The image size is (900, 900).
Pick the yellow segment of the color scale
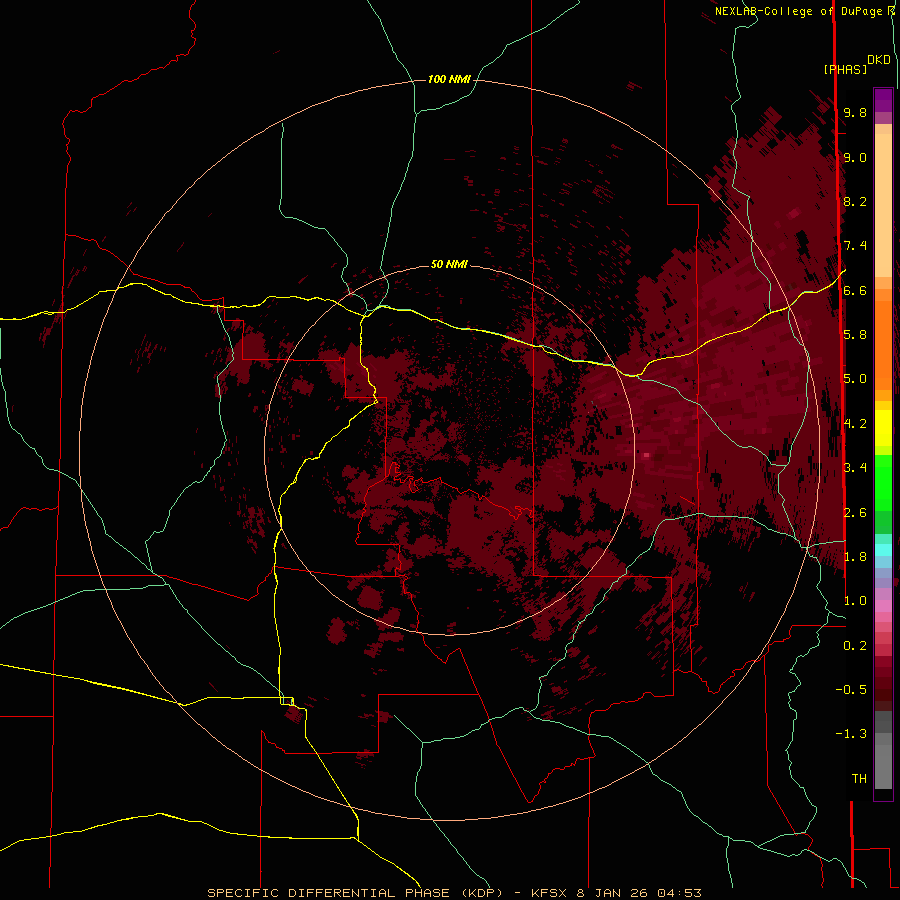tap(883, 428)
